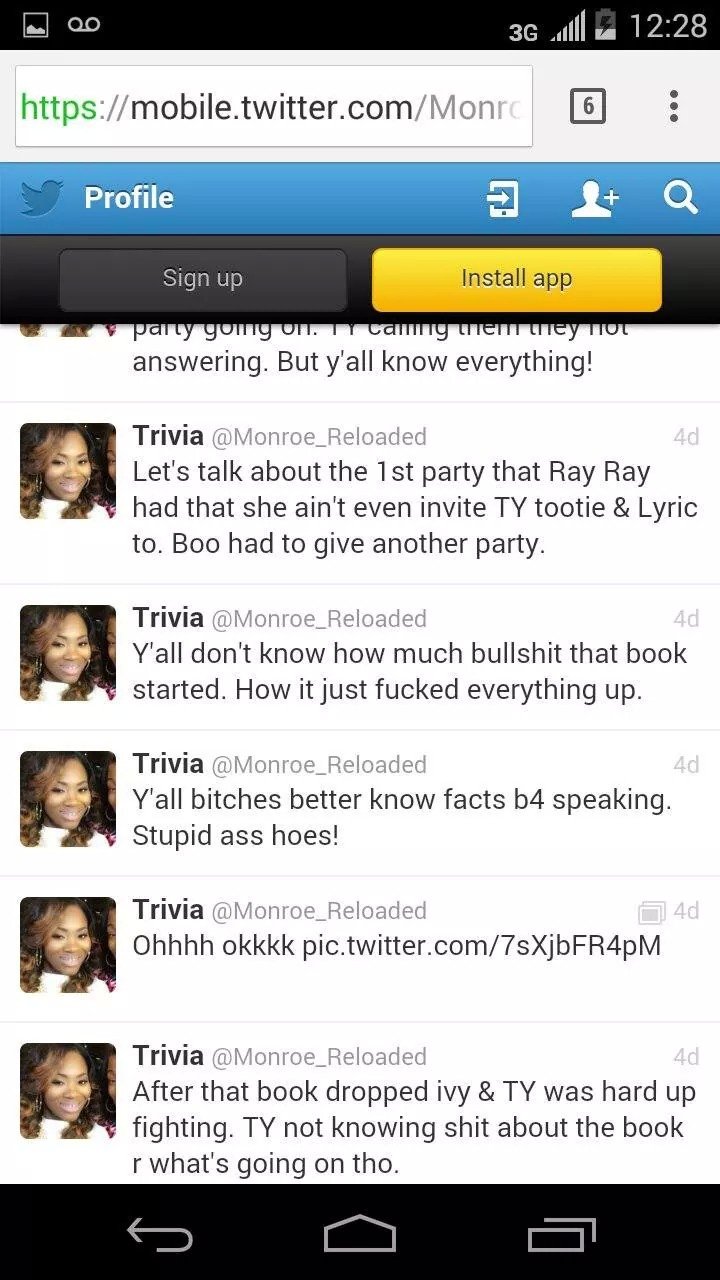Tap avatar beside the Ray Ray party tweet
The height and width of the screenshot is (1280, 720).
[x=68, y=471]
